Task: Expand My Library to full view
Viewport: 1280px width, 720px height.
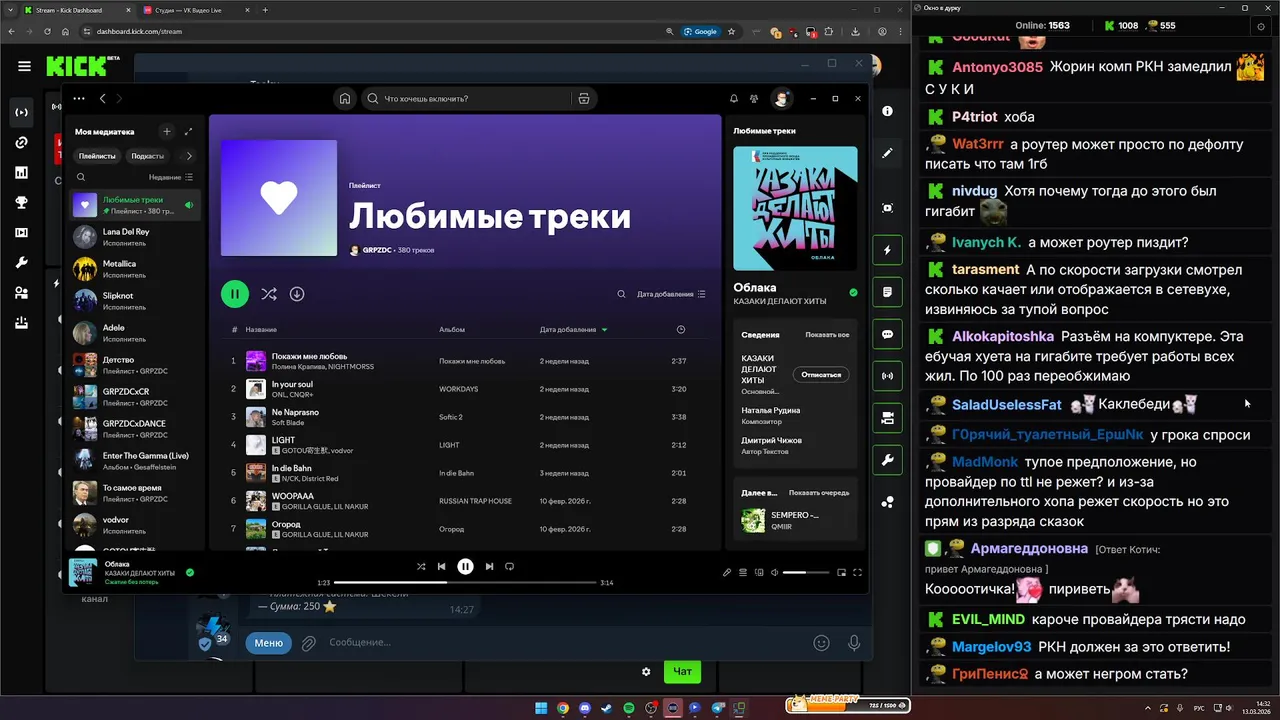Action: coord(189,131)
